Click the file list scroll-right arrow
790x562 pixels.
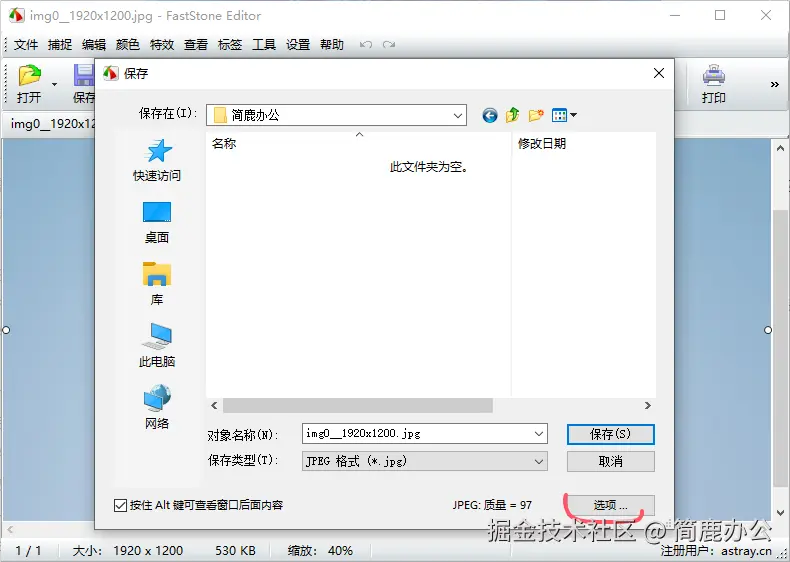647,405
